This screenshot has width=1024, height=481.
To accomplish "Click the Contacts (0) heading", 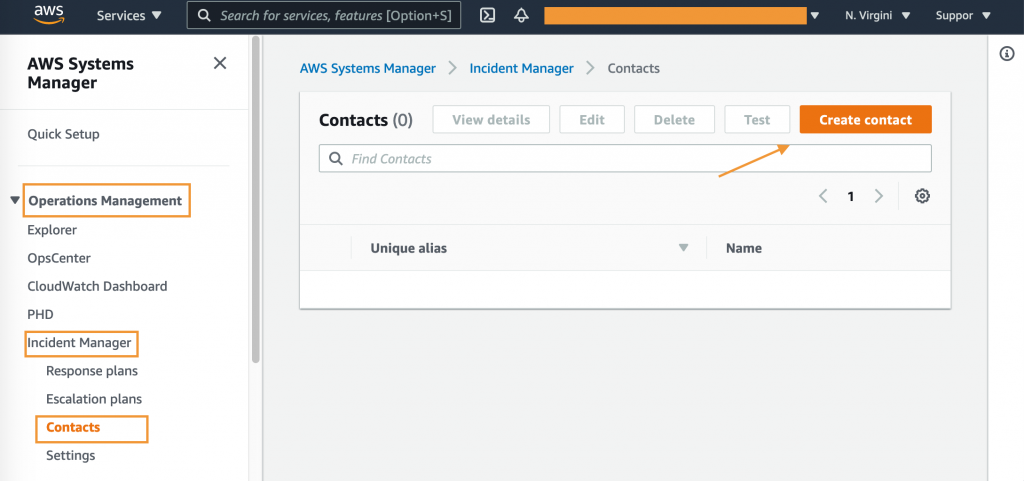I will pyautogui.click(x=366, y=120).
